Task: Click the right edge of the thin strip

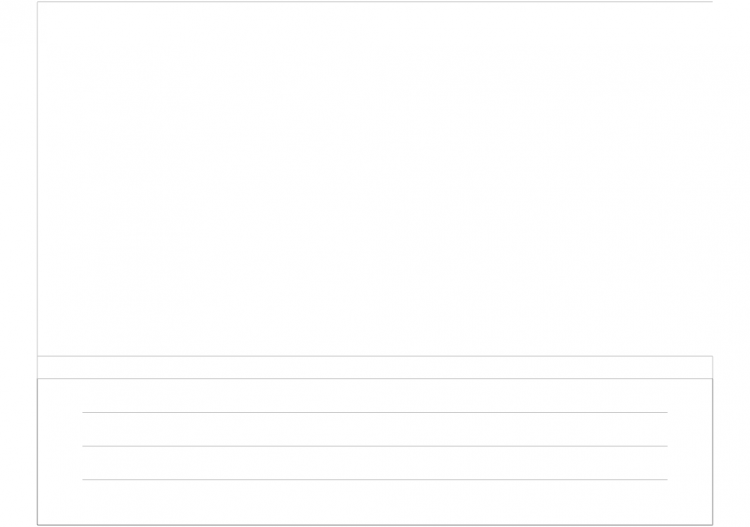Action: 712,367
